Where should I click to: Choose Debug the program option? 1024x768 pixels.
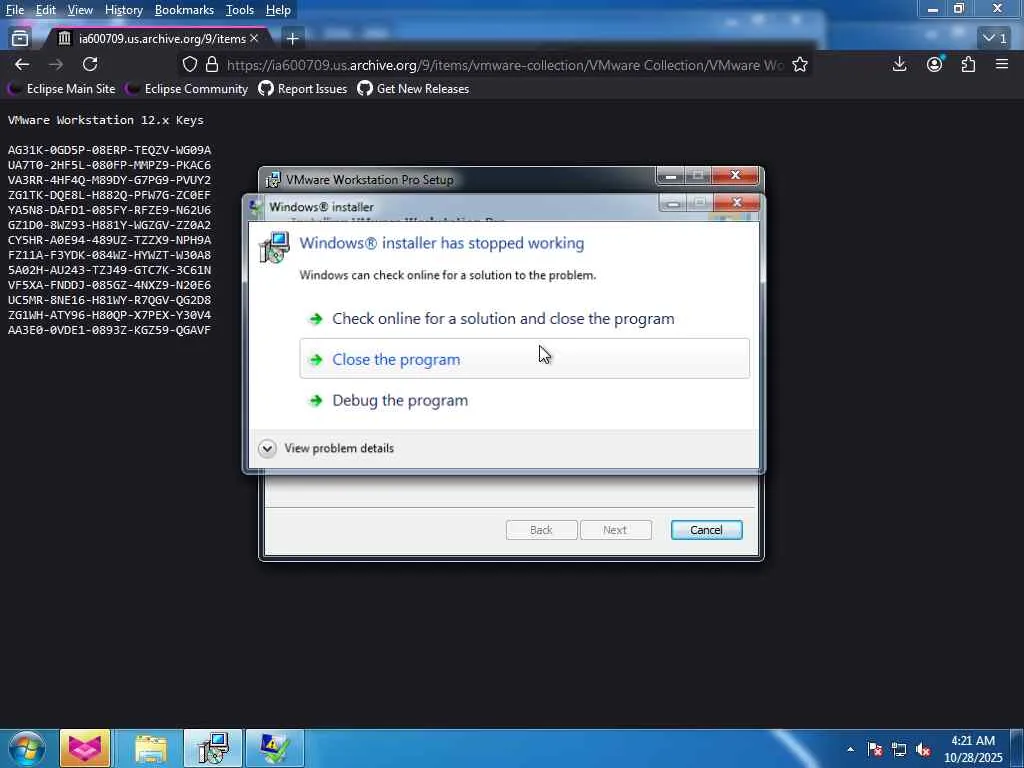point(524,400)
